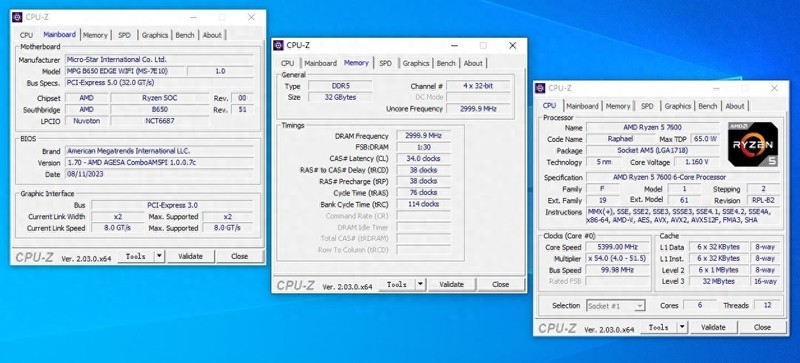
Task: Open Graphics tab in Mainboard window
Action: [x=155, y=35]
